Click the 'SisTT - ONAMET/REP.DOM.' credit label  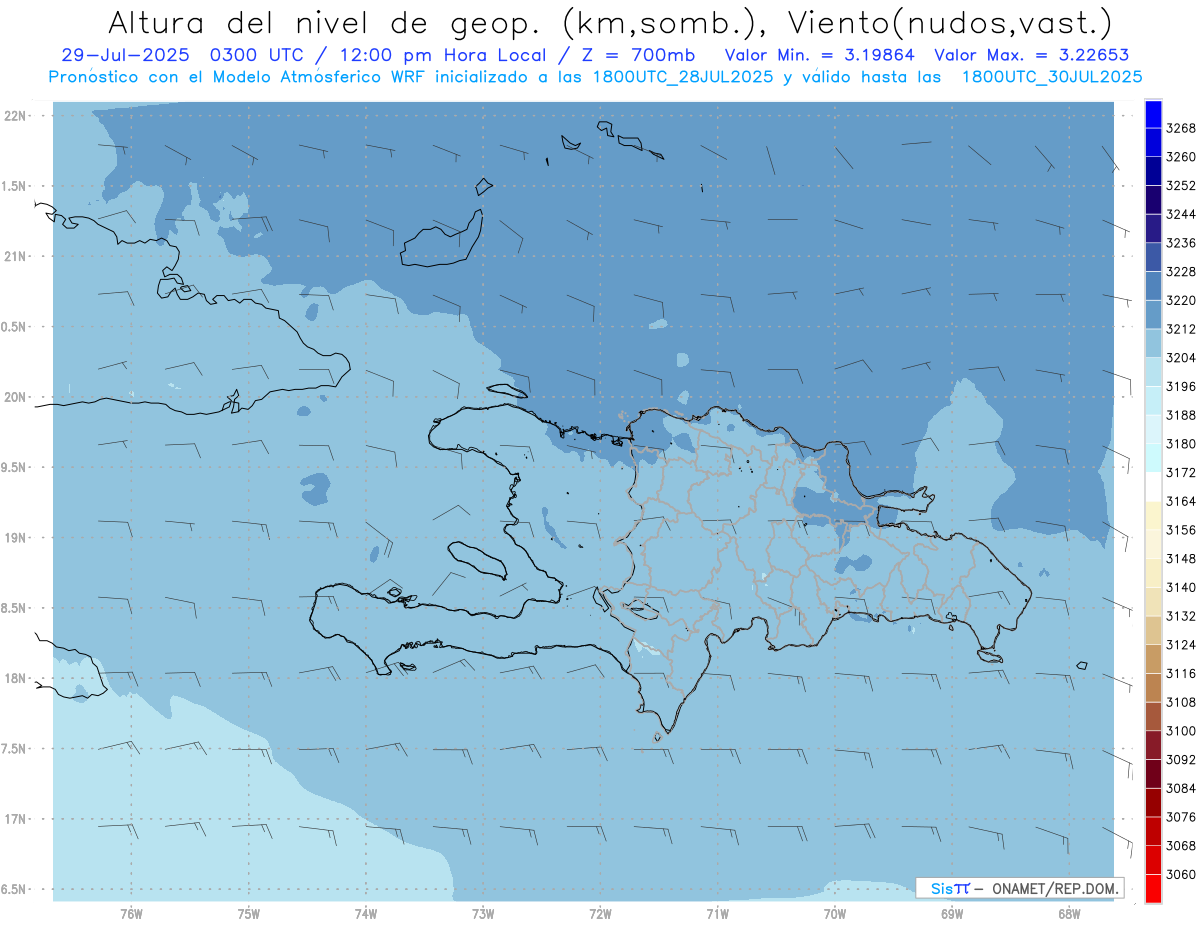1019,888
